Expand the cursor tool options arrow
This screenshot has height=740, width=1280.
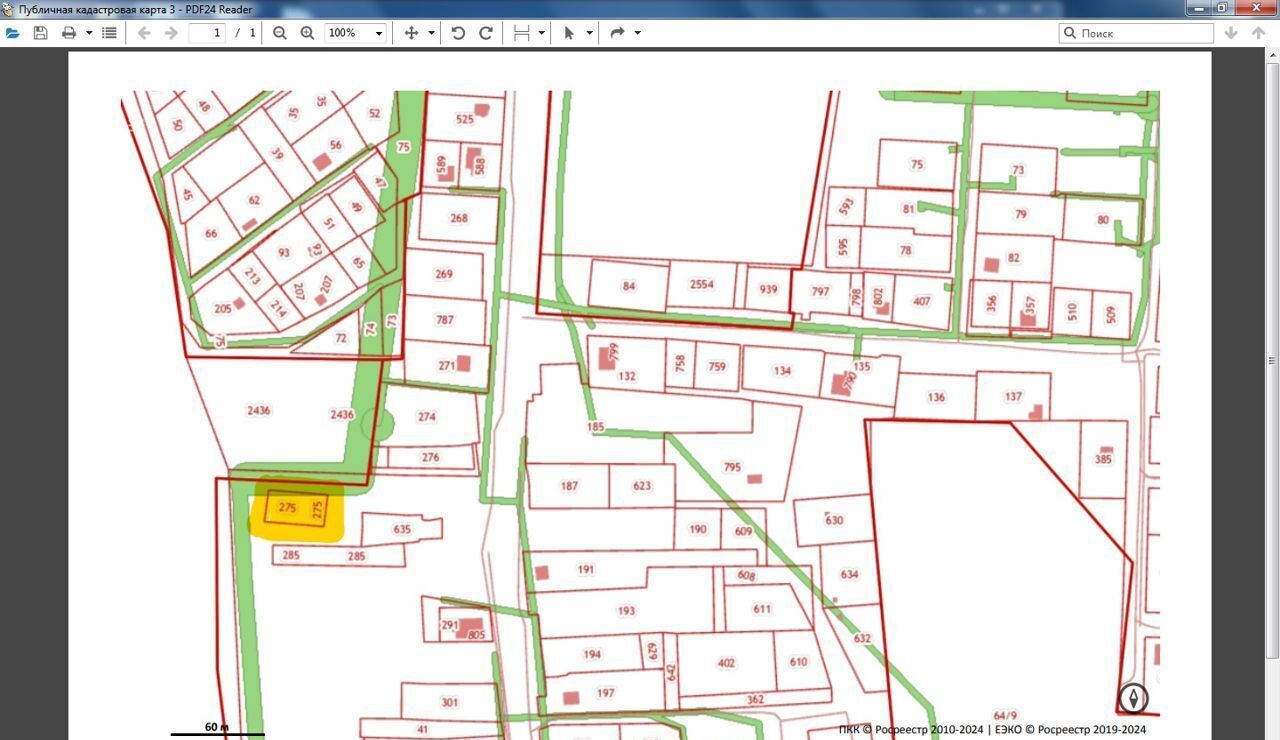pos(589,33)
